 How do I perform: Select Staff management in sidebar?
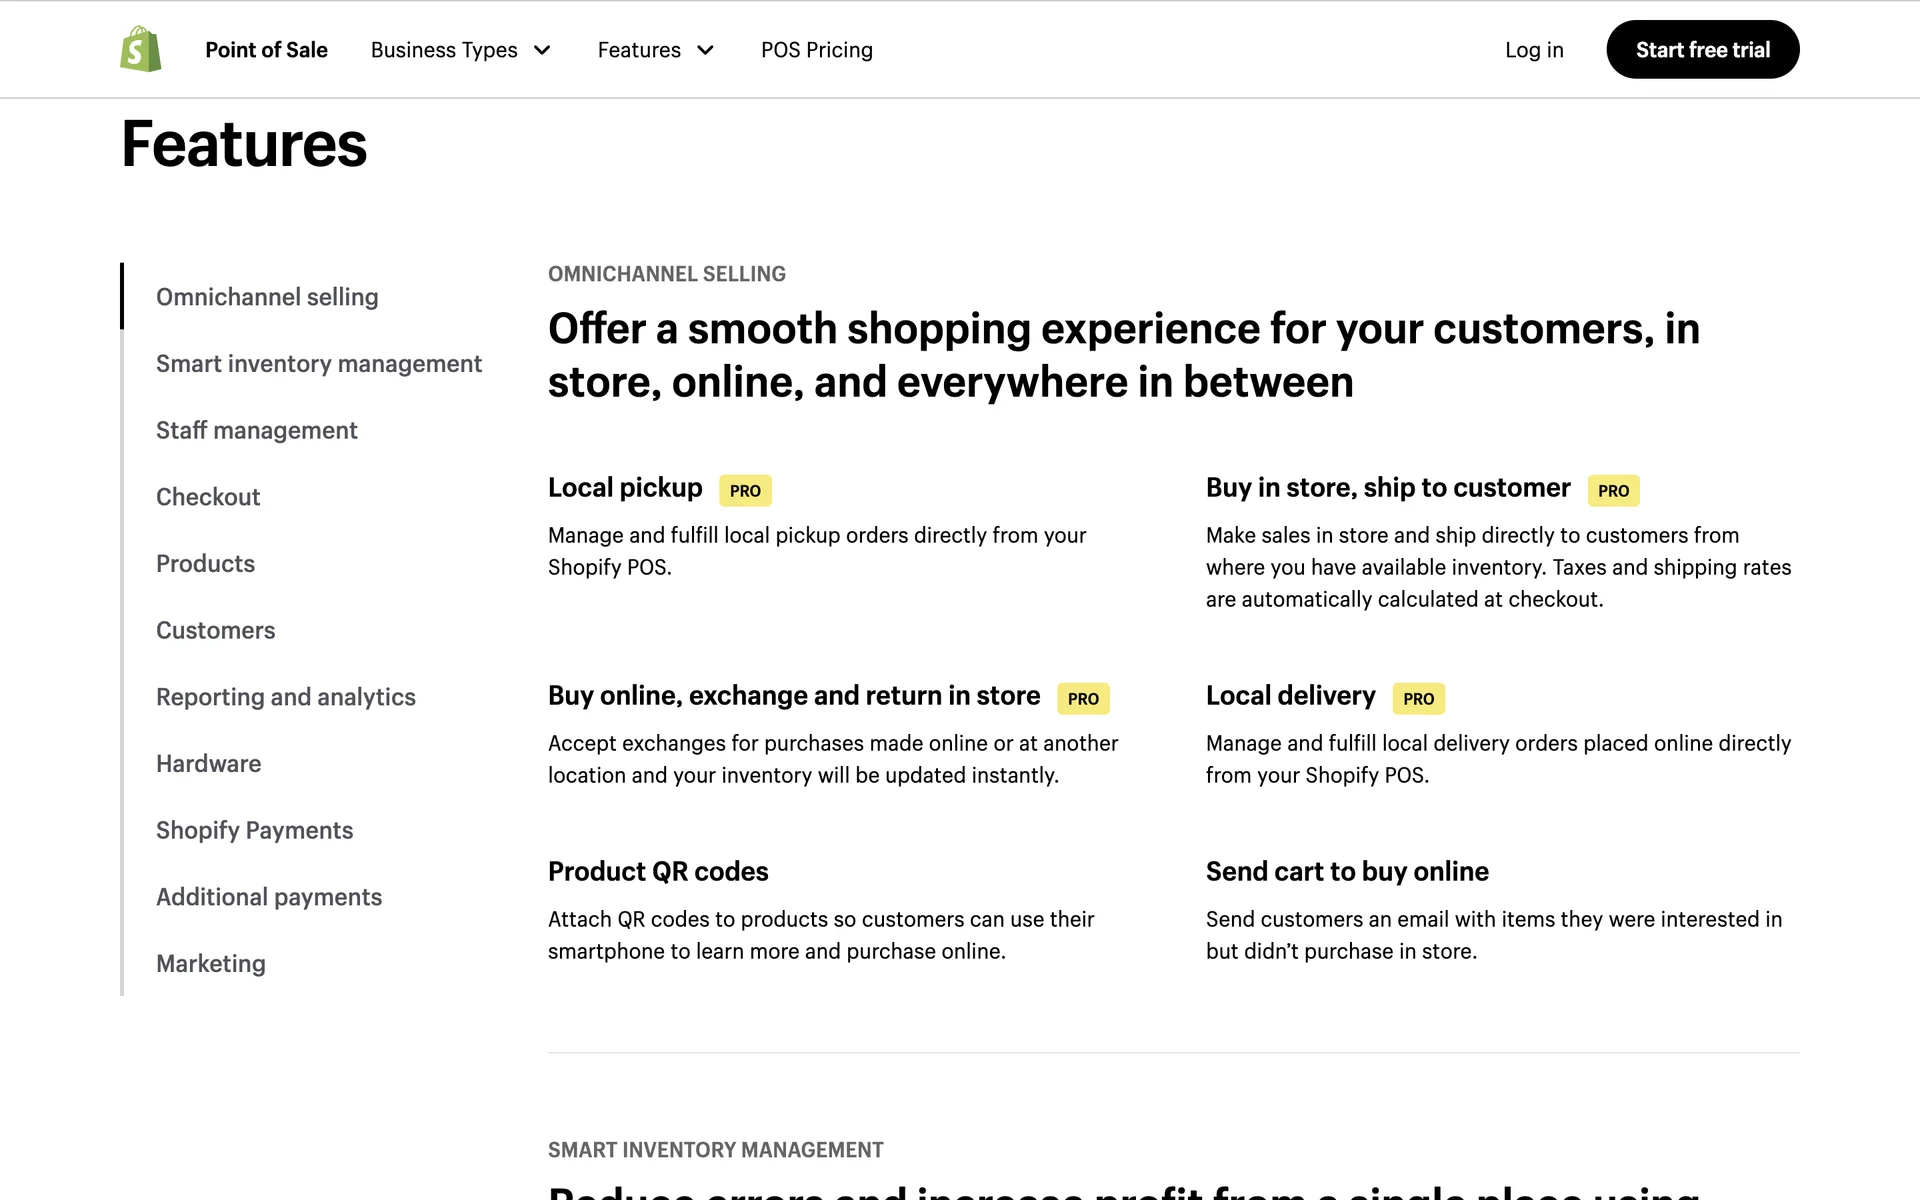pyautogui.click(x=257, y=431)
